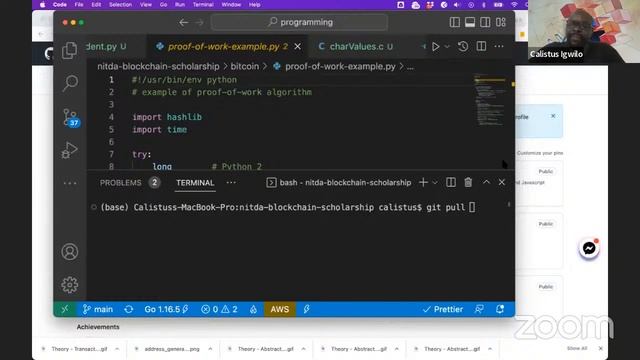Close the proof-of-work-example.py tab
The height and width of the screenshot is (360, 640).
[x=298, y=47]
